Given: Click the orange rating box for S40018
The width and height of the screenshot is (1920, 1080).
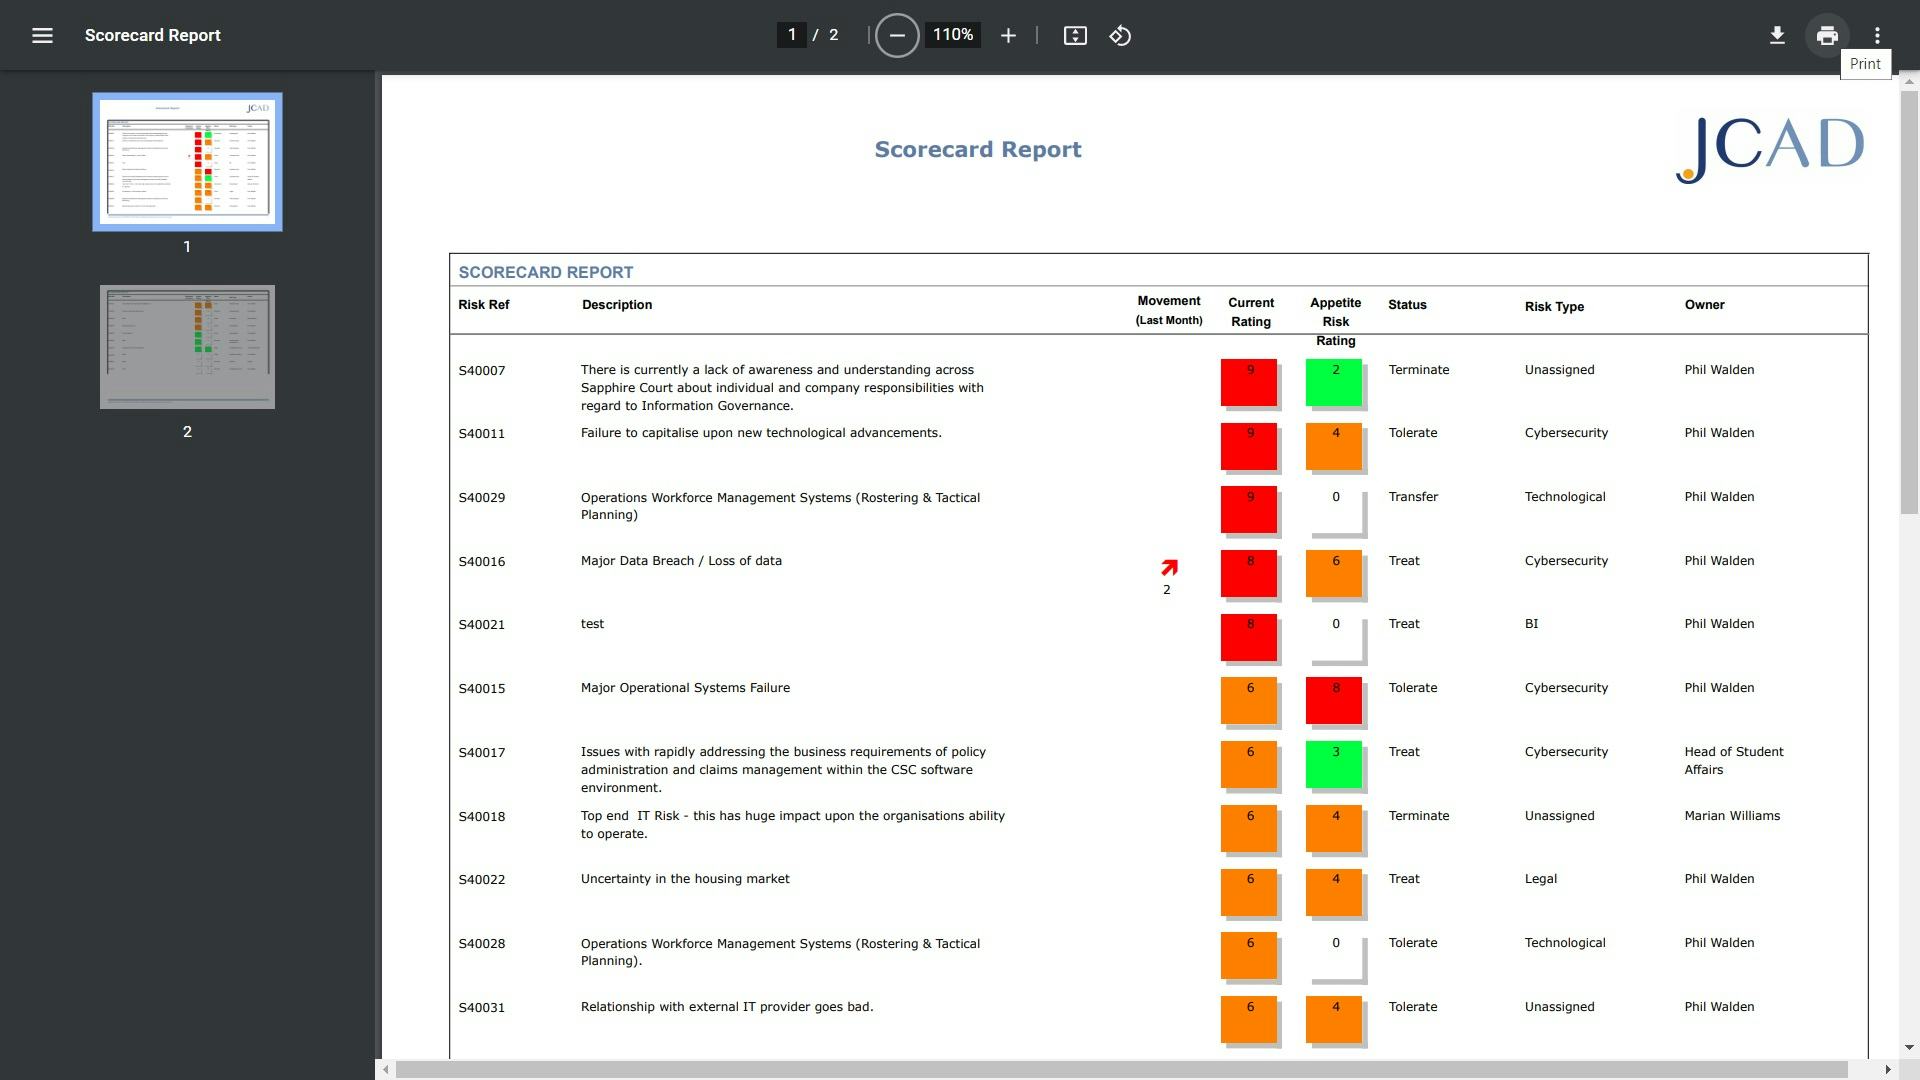Looking at the screenshot, I should 1249,829.
